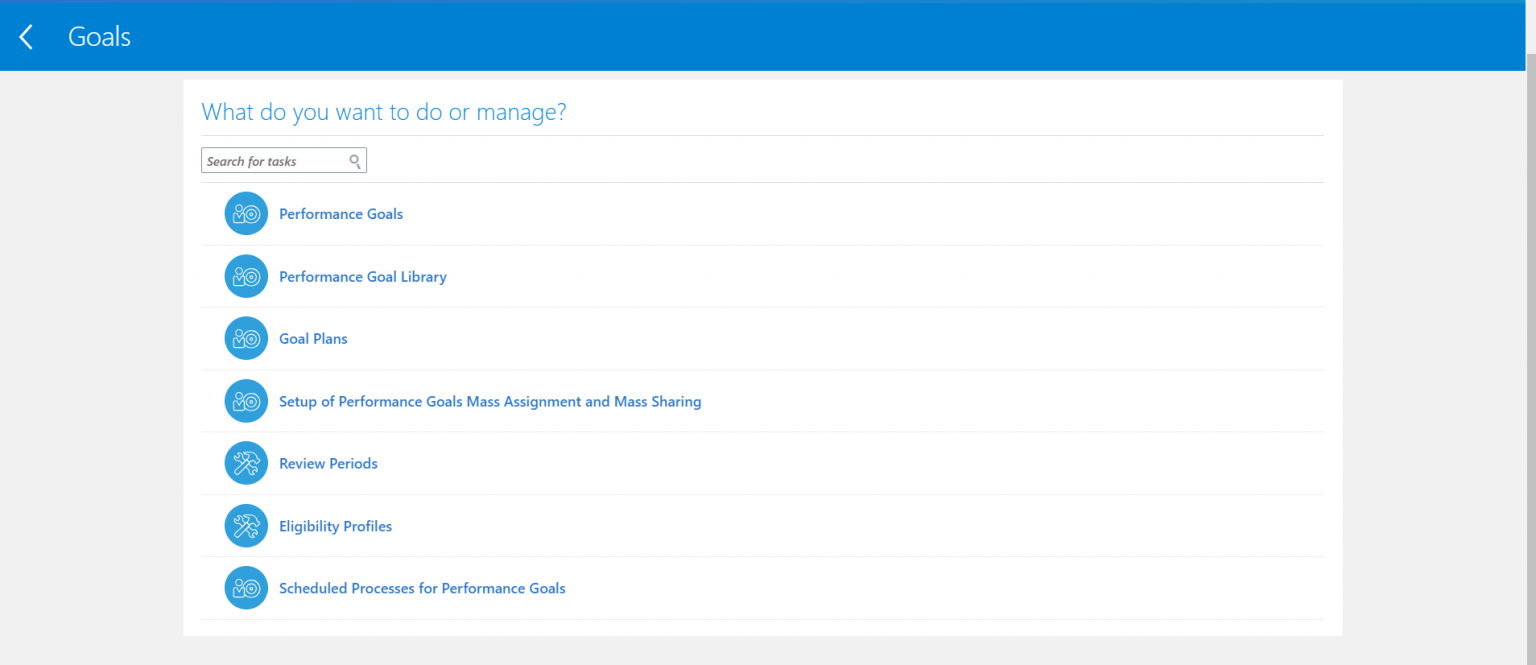1536x665 pixels.
Task: Open the Performance Goal Library task
Action: 363,276
